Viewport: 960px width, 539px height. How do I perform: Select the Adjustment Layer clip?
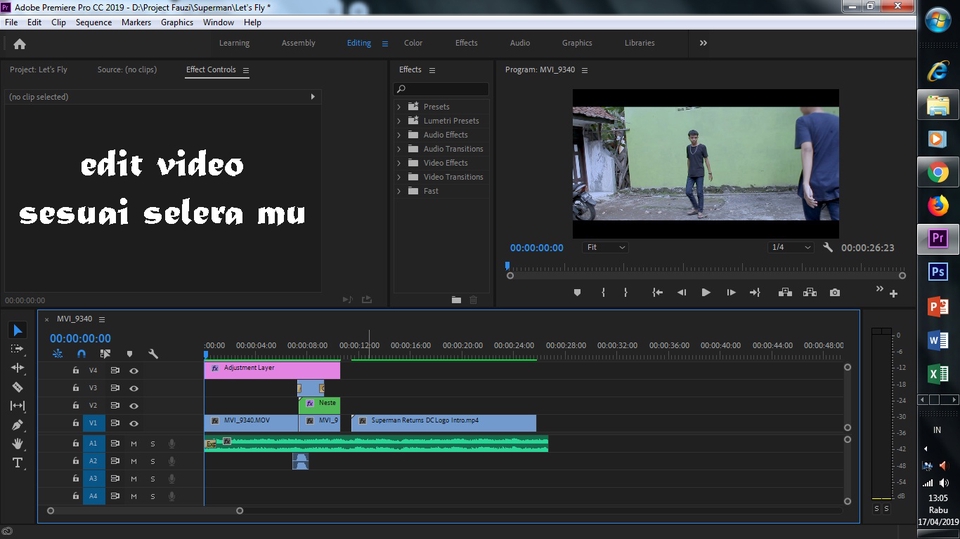(272, 369)
